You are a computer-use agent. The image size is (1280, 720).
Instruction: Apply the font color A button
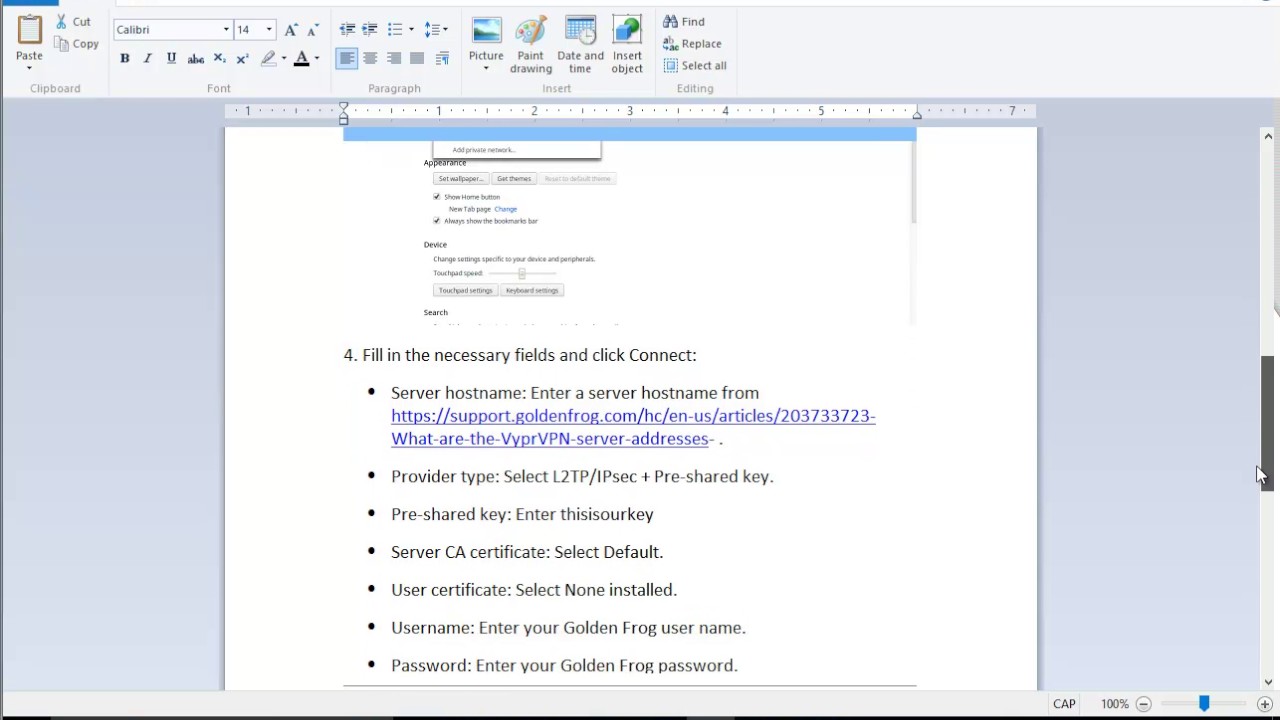tap(301, 59)
